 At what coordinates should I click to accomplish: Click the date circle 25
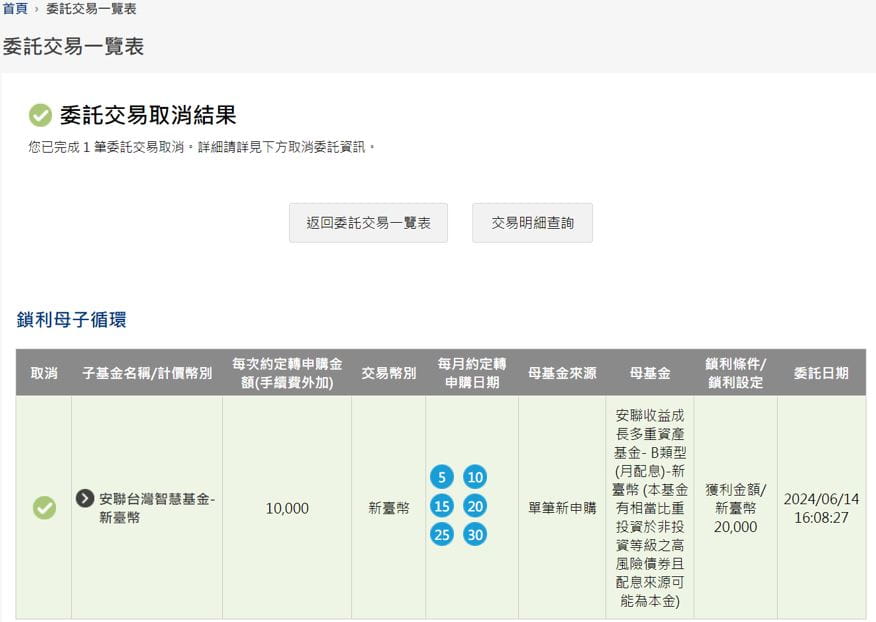point(442,535)
